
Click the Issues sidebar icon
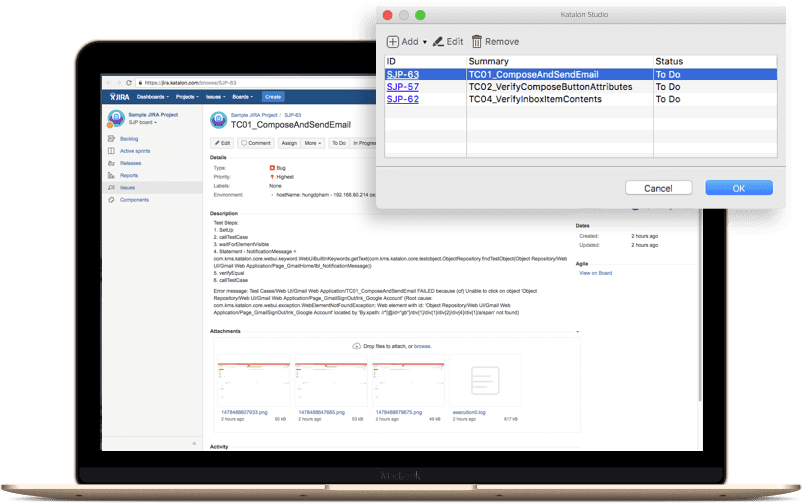click(111, 188)
